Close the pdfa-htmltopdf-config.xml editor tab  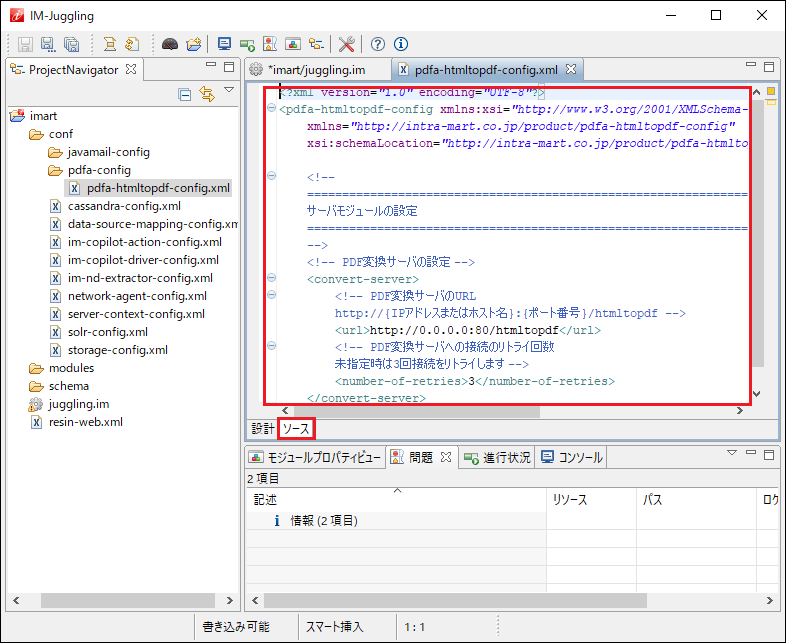571,70
